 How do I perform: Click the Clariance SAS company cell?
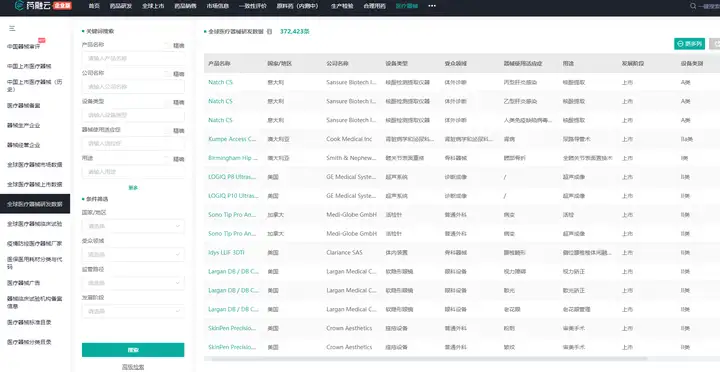click(344, 253)
